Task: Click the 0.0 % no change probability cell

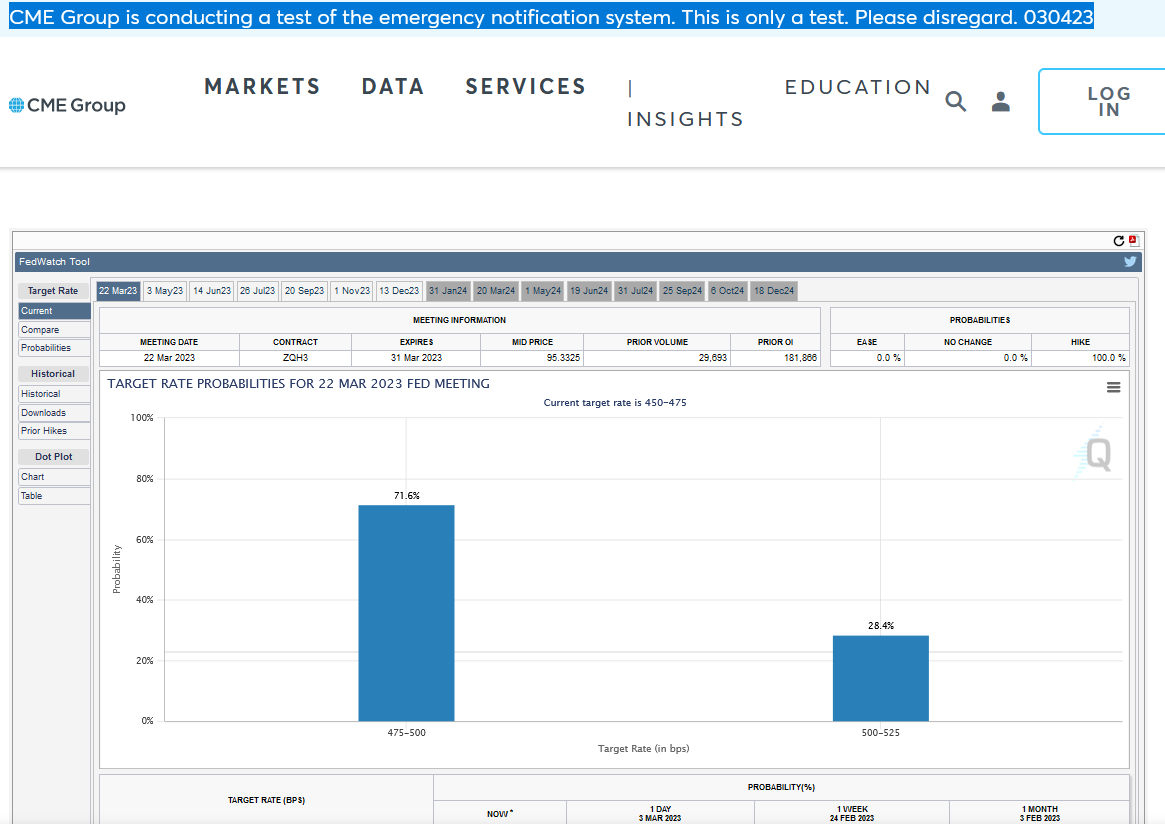Action: pos(967,358)
